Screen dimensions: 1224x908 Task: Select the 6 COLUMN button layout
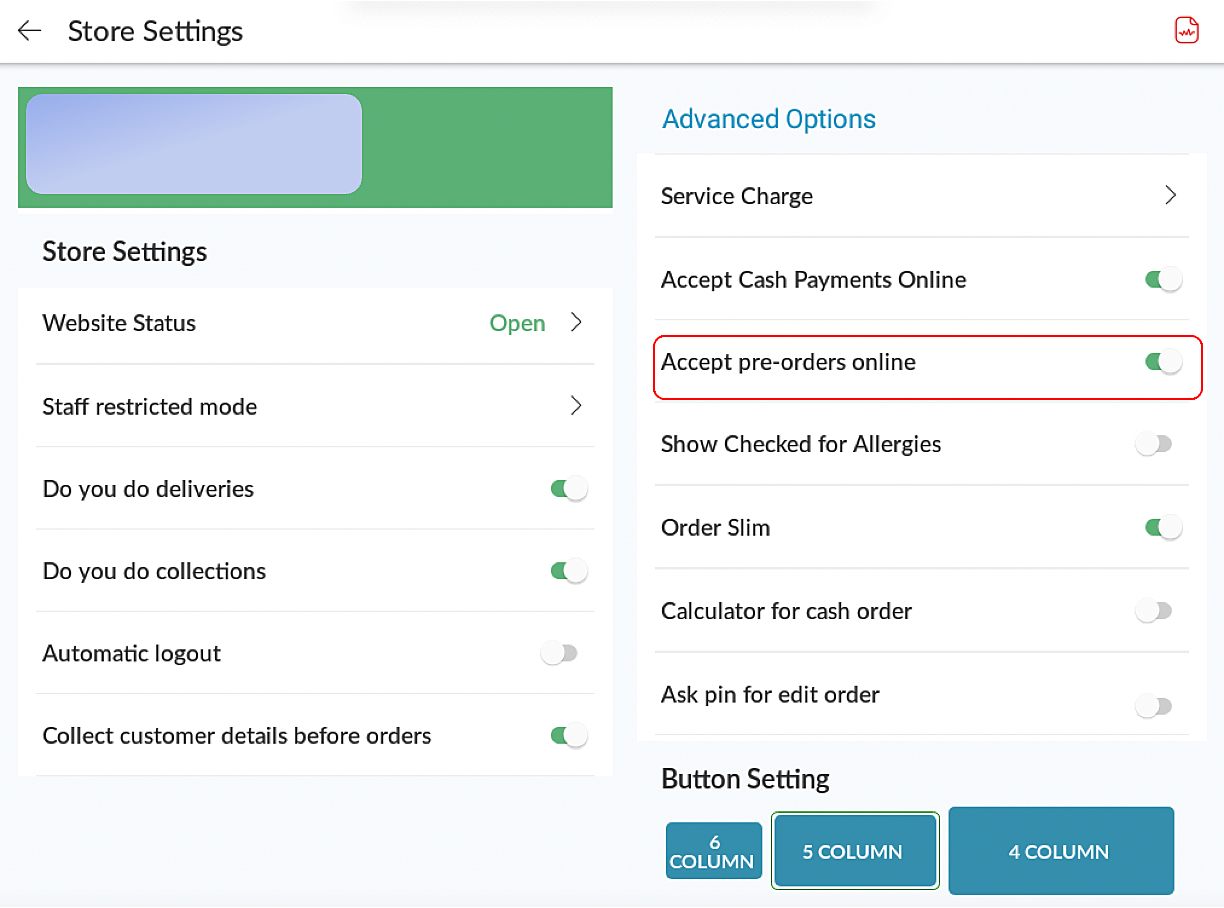click(x=714, y=851)
